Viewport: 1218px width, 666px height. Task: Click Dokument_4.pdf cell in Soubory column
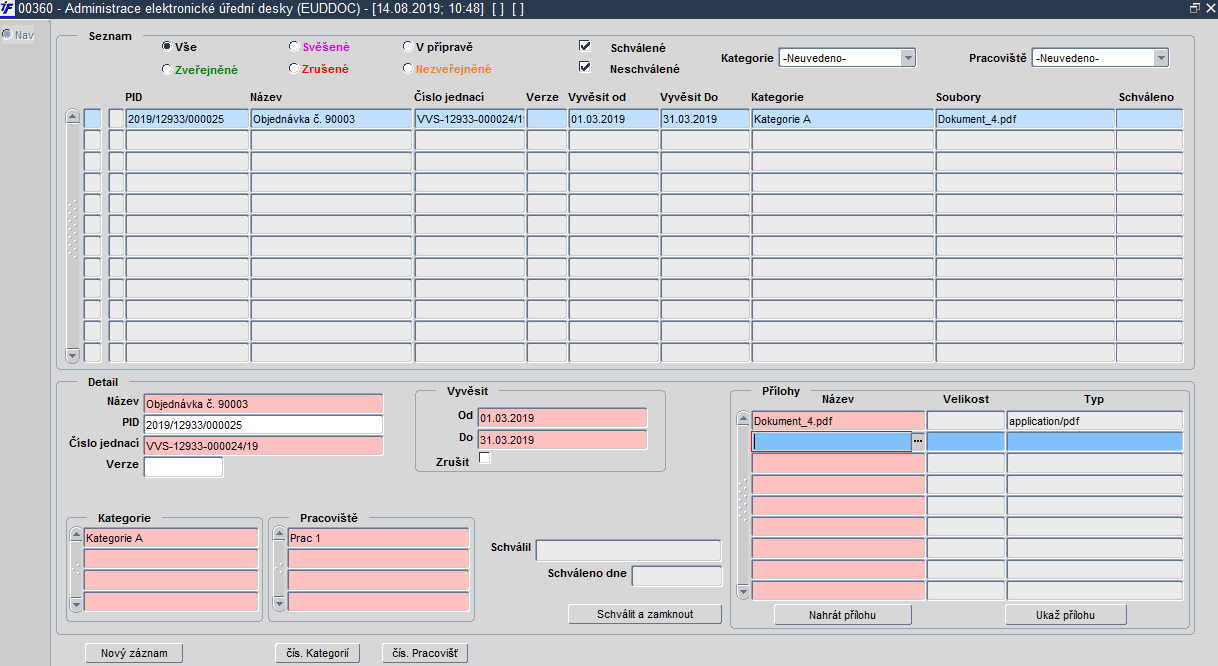point(1025,119)
